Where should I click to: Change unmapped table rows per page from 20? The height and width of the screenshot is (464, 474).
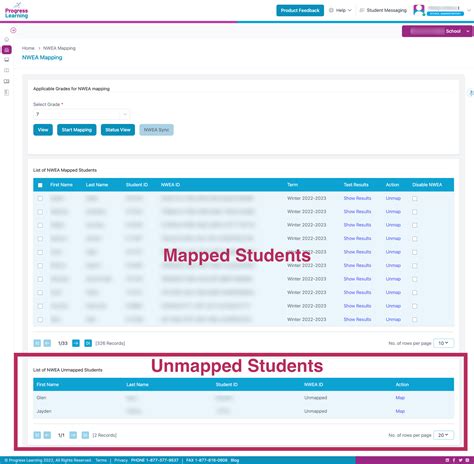click(x=443, y=435)
